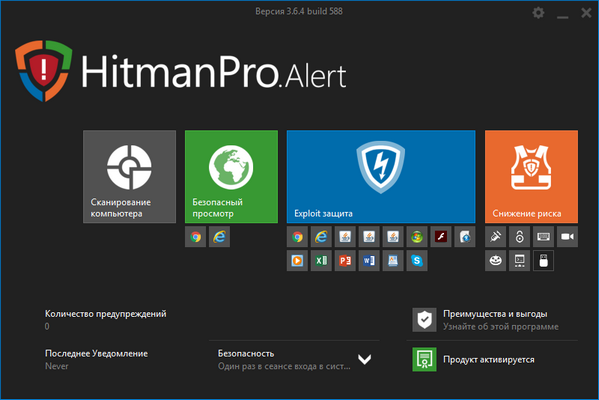Click the pumpkin face icon

click(495, 261)
